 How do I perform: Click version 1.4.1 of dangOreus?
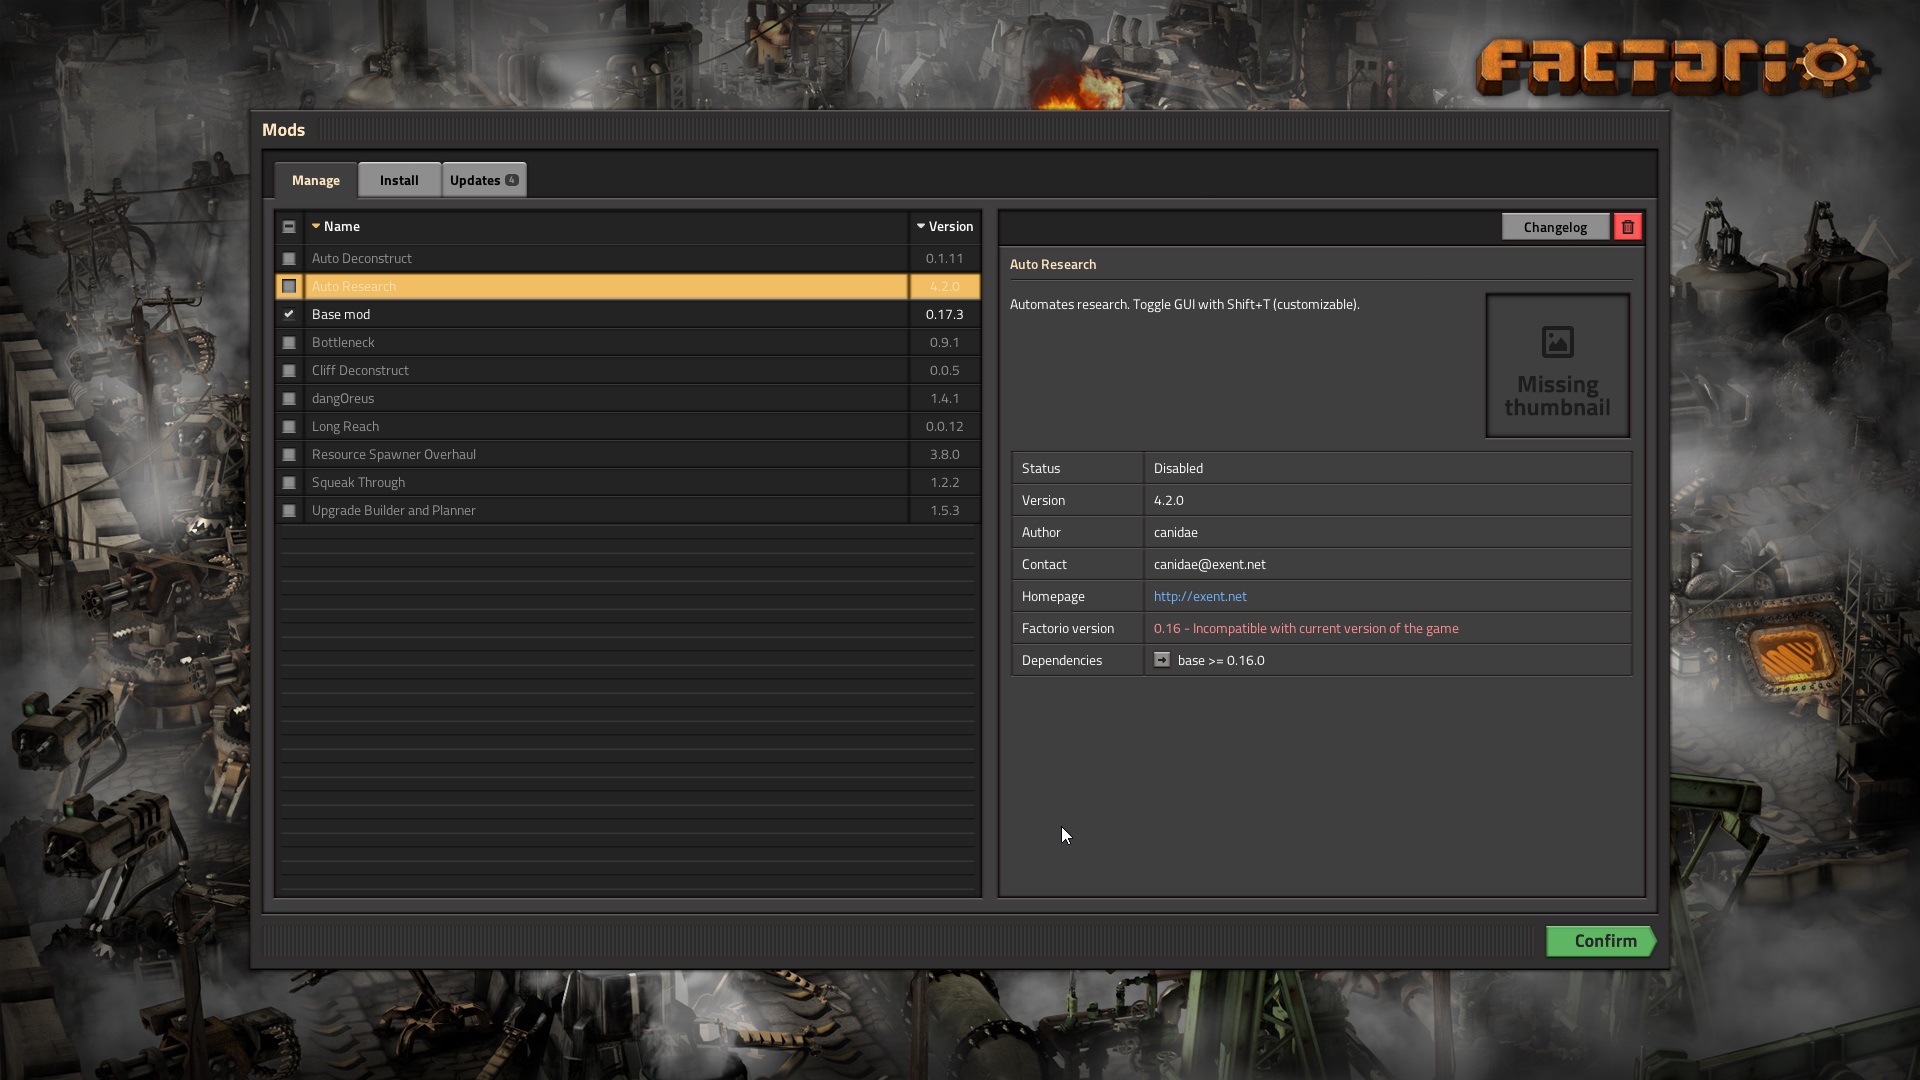pyautogui.click(x=945, y=399)
